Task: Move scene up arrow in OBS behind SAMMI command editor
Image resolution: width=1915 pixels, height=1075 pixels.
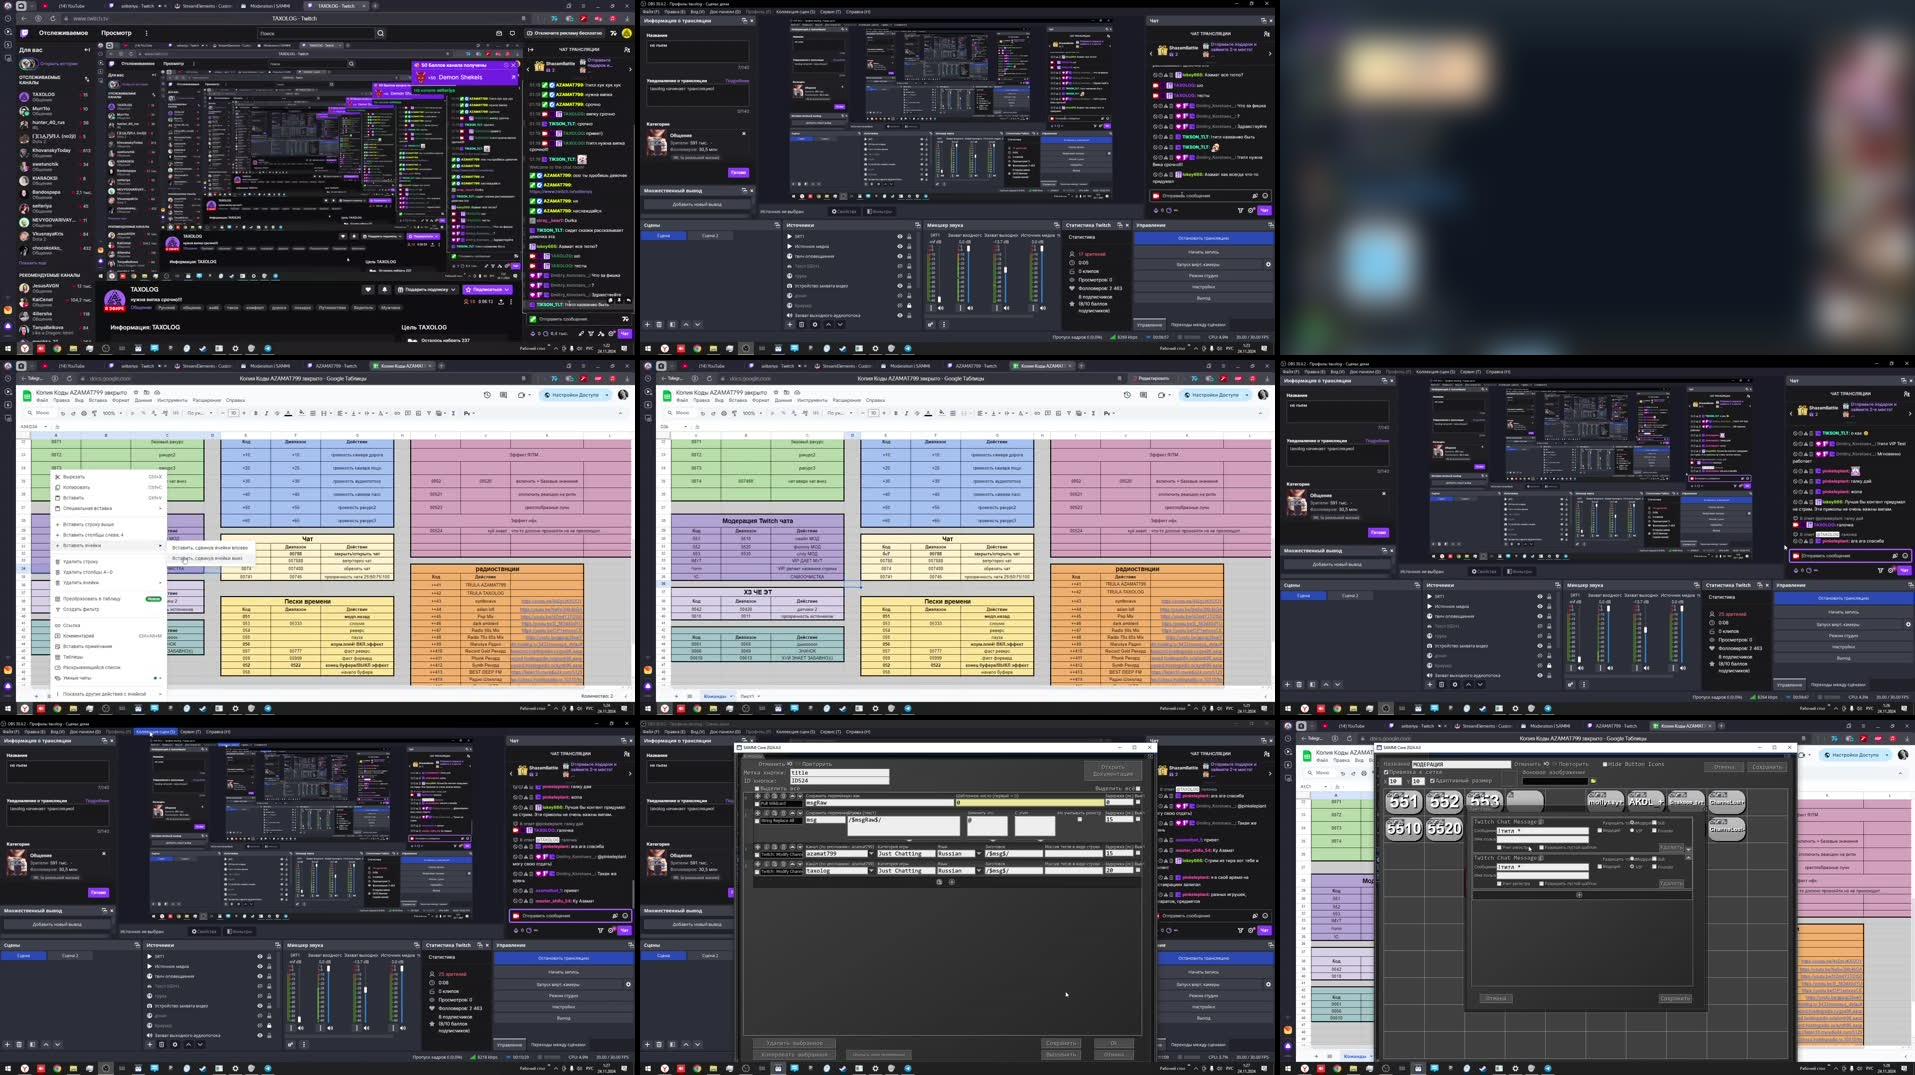Action: point(685,1044)
